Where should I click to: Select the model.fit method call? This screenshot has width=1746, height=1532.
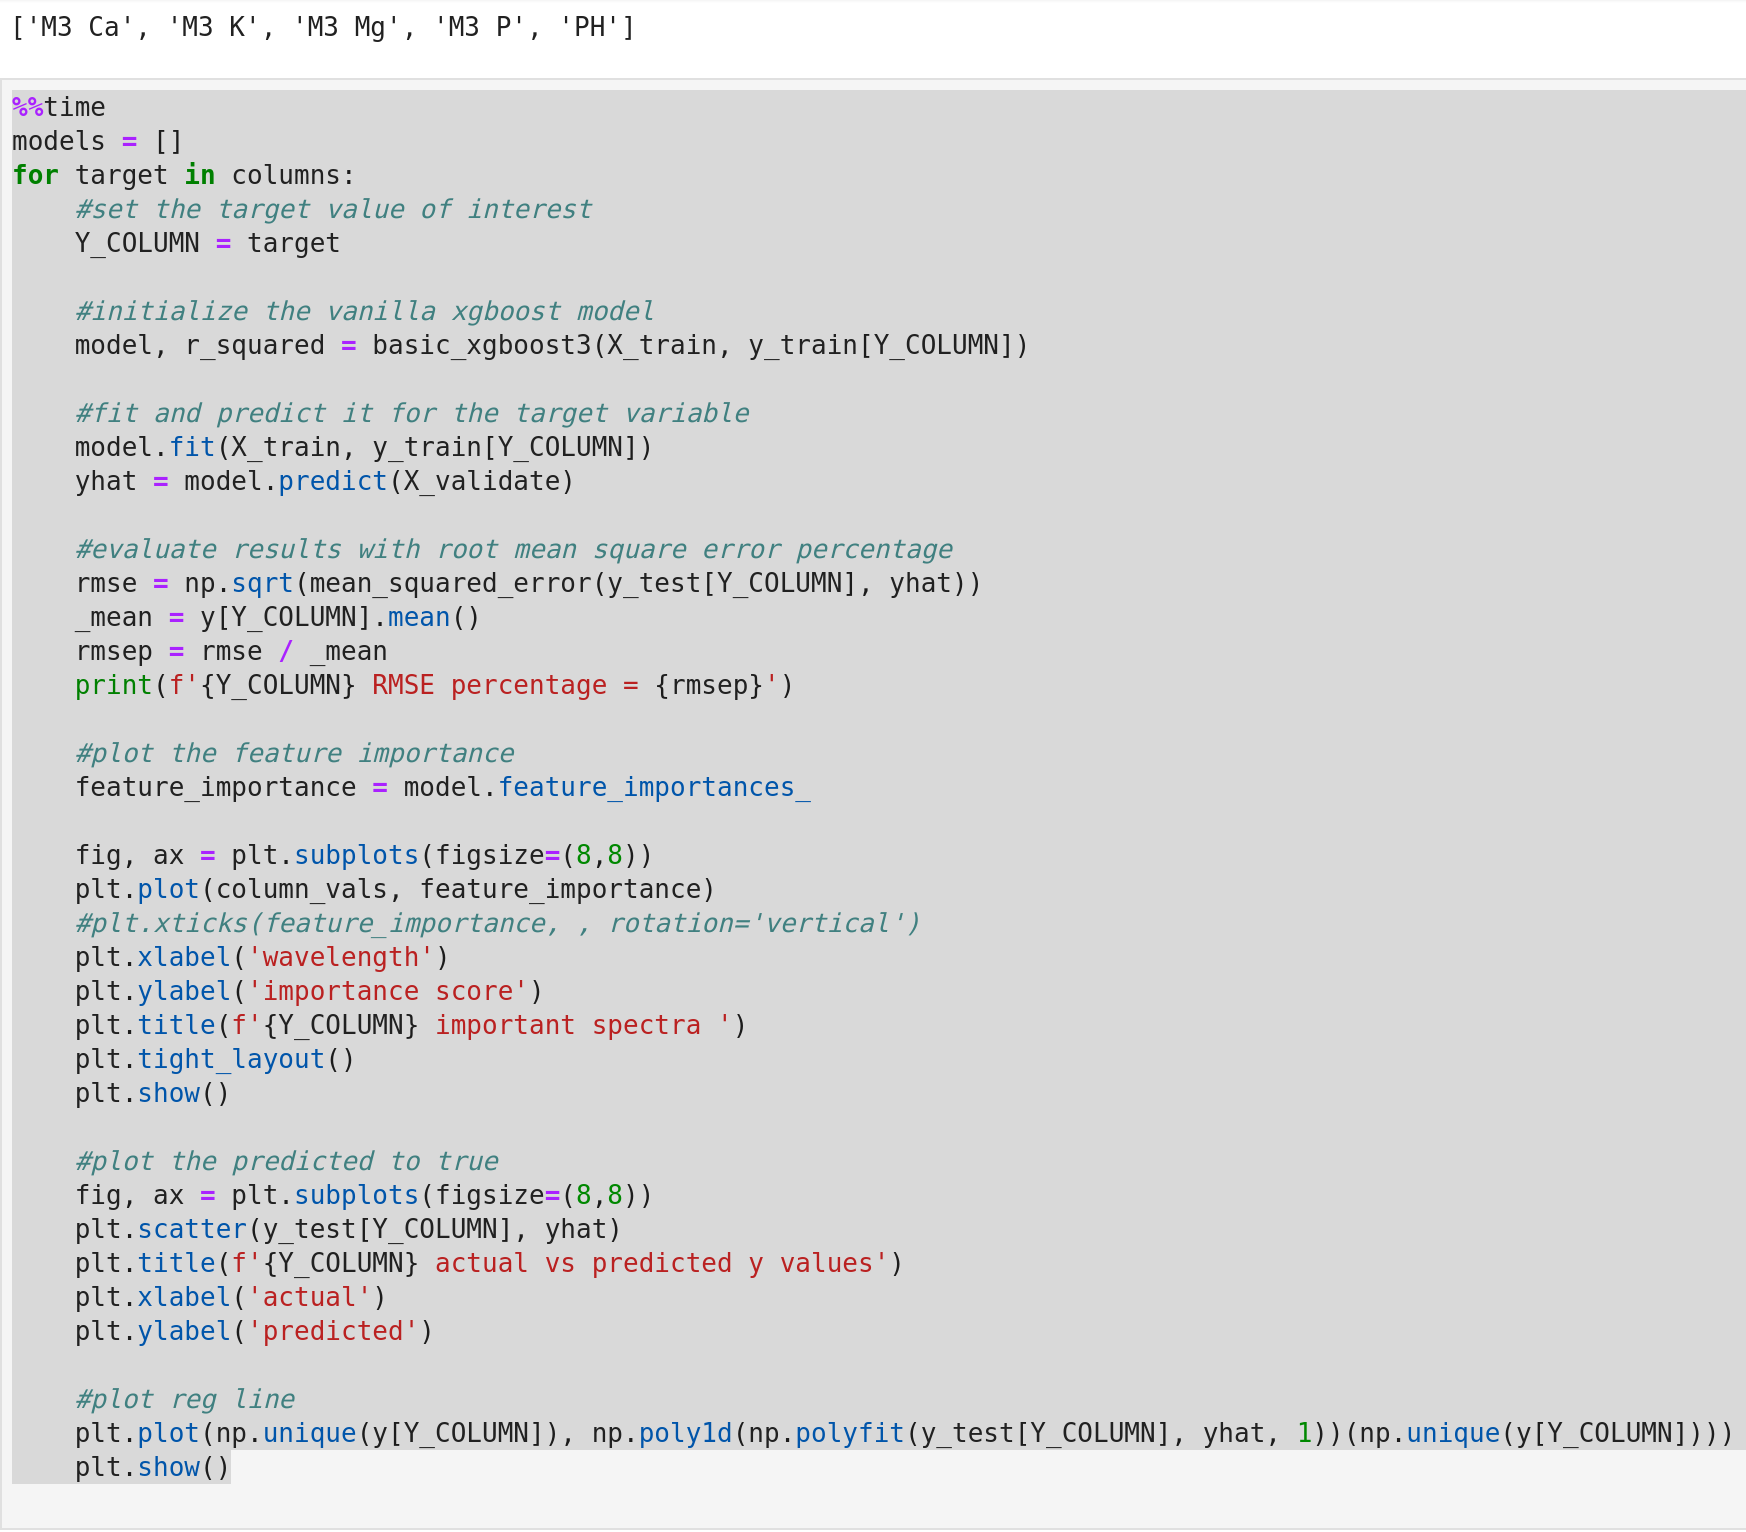pyautogui.click(x=192, y=446)
